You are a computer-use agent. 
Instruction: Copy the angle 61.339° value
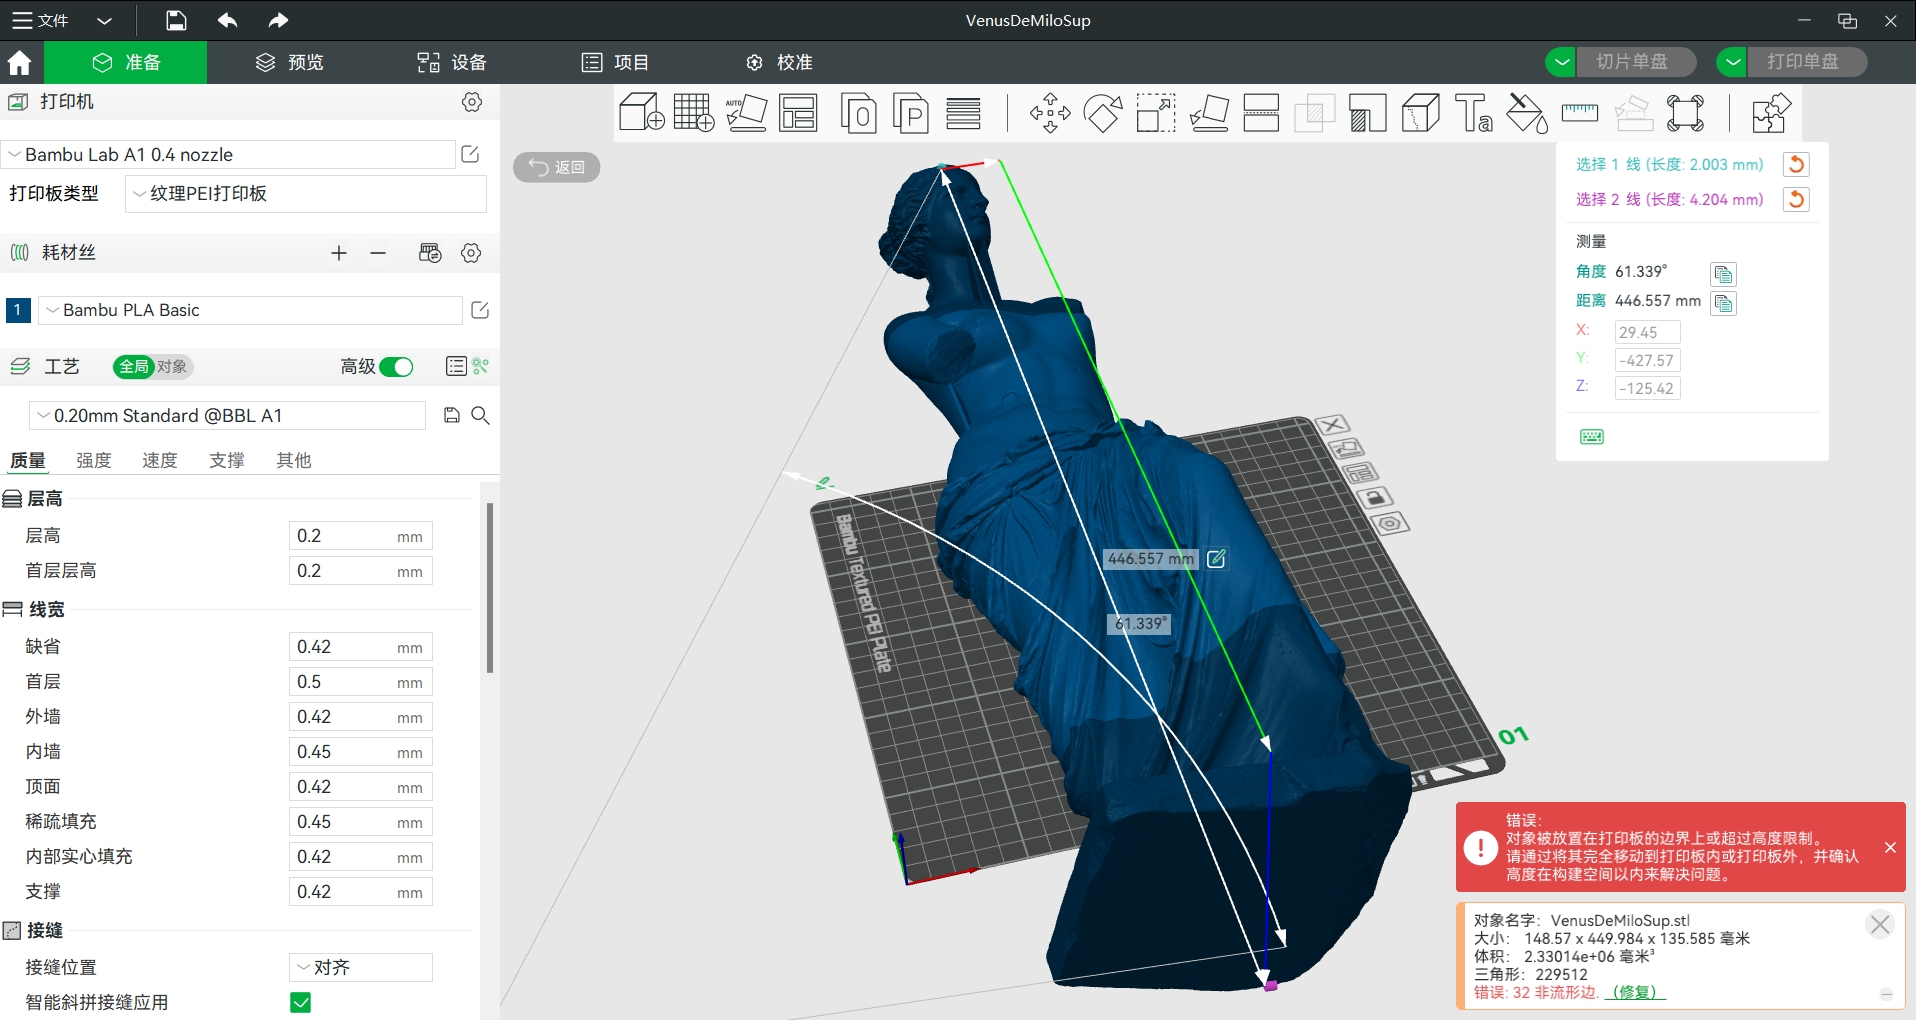point(1723,274)
